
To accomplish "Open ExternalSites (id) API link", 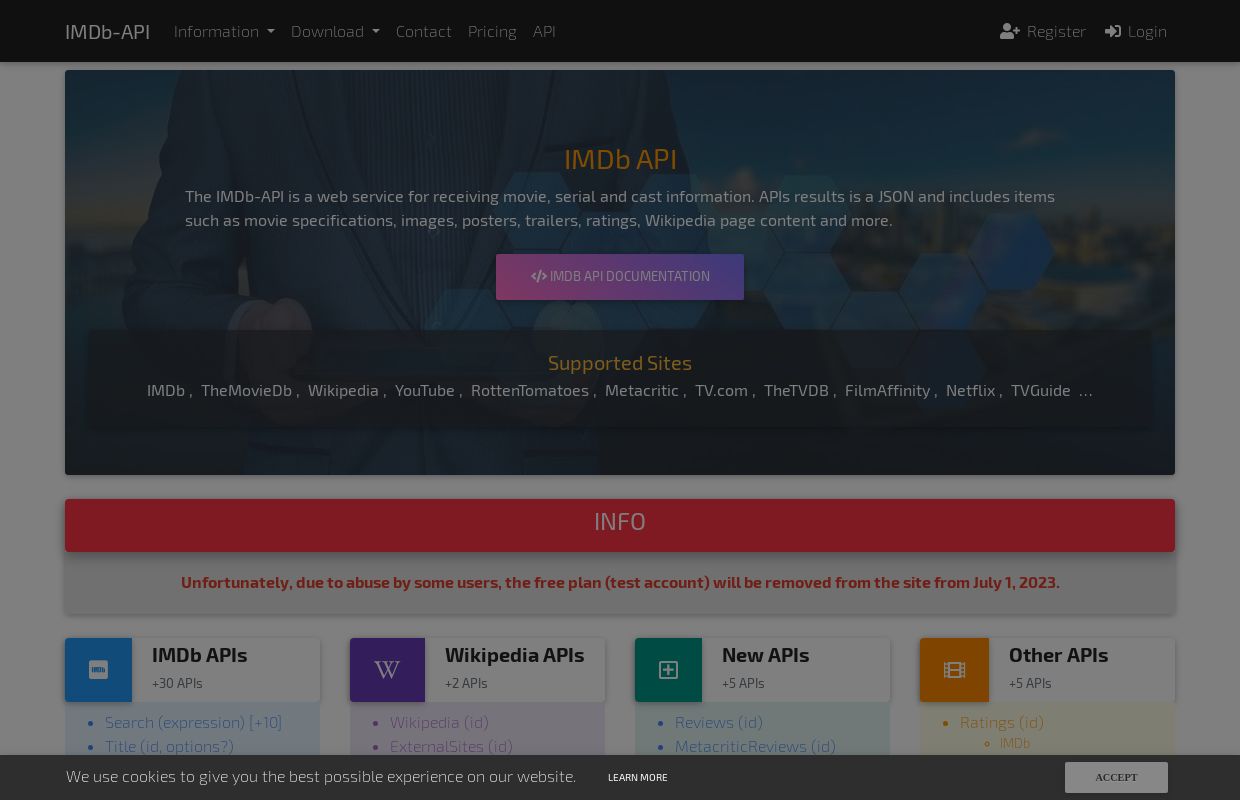I will click(x=451, y=746).
